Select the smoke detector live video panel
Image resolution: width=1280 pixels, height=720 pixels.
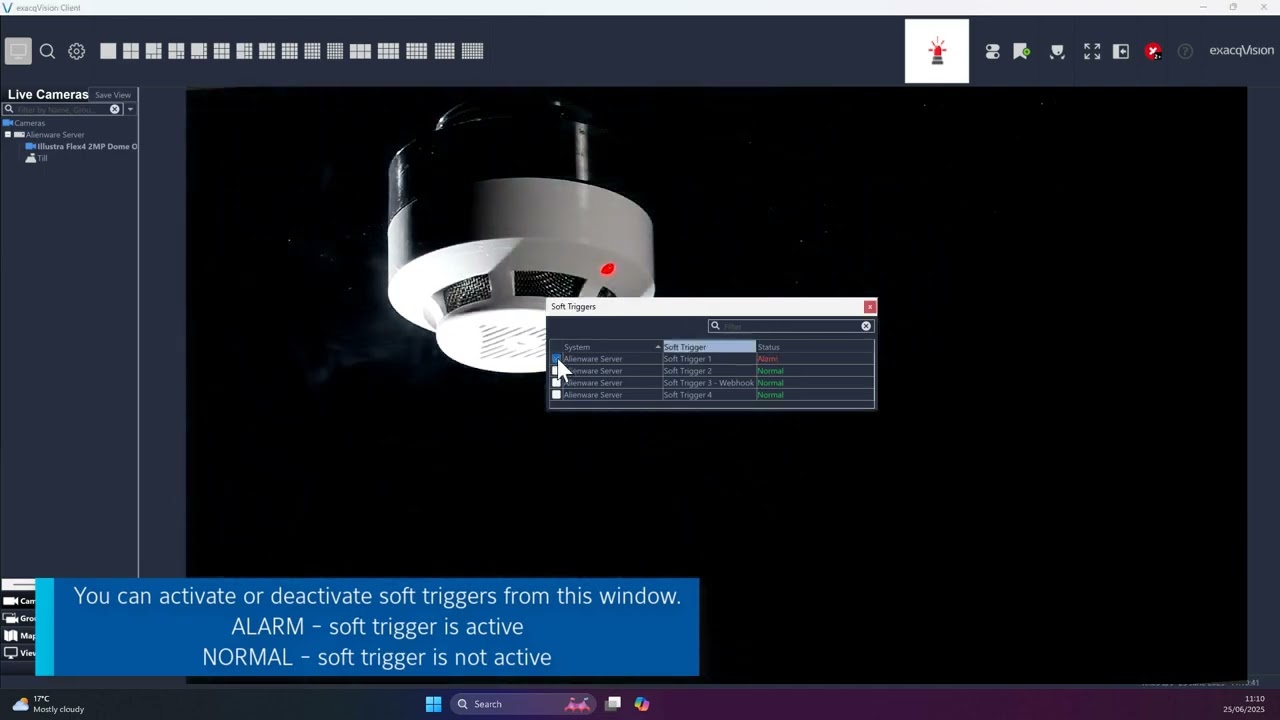click(x=716, y=385)
